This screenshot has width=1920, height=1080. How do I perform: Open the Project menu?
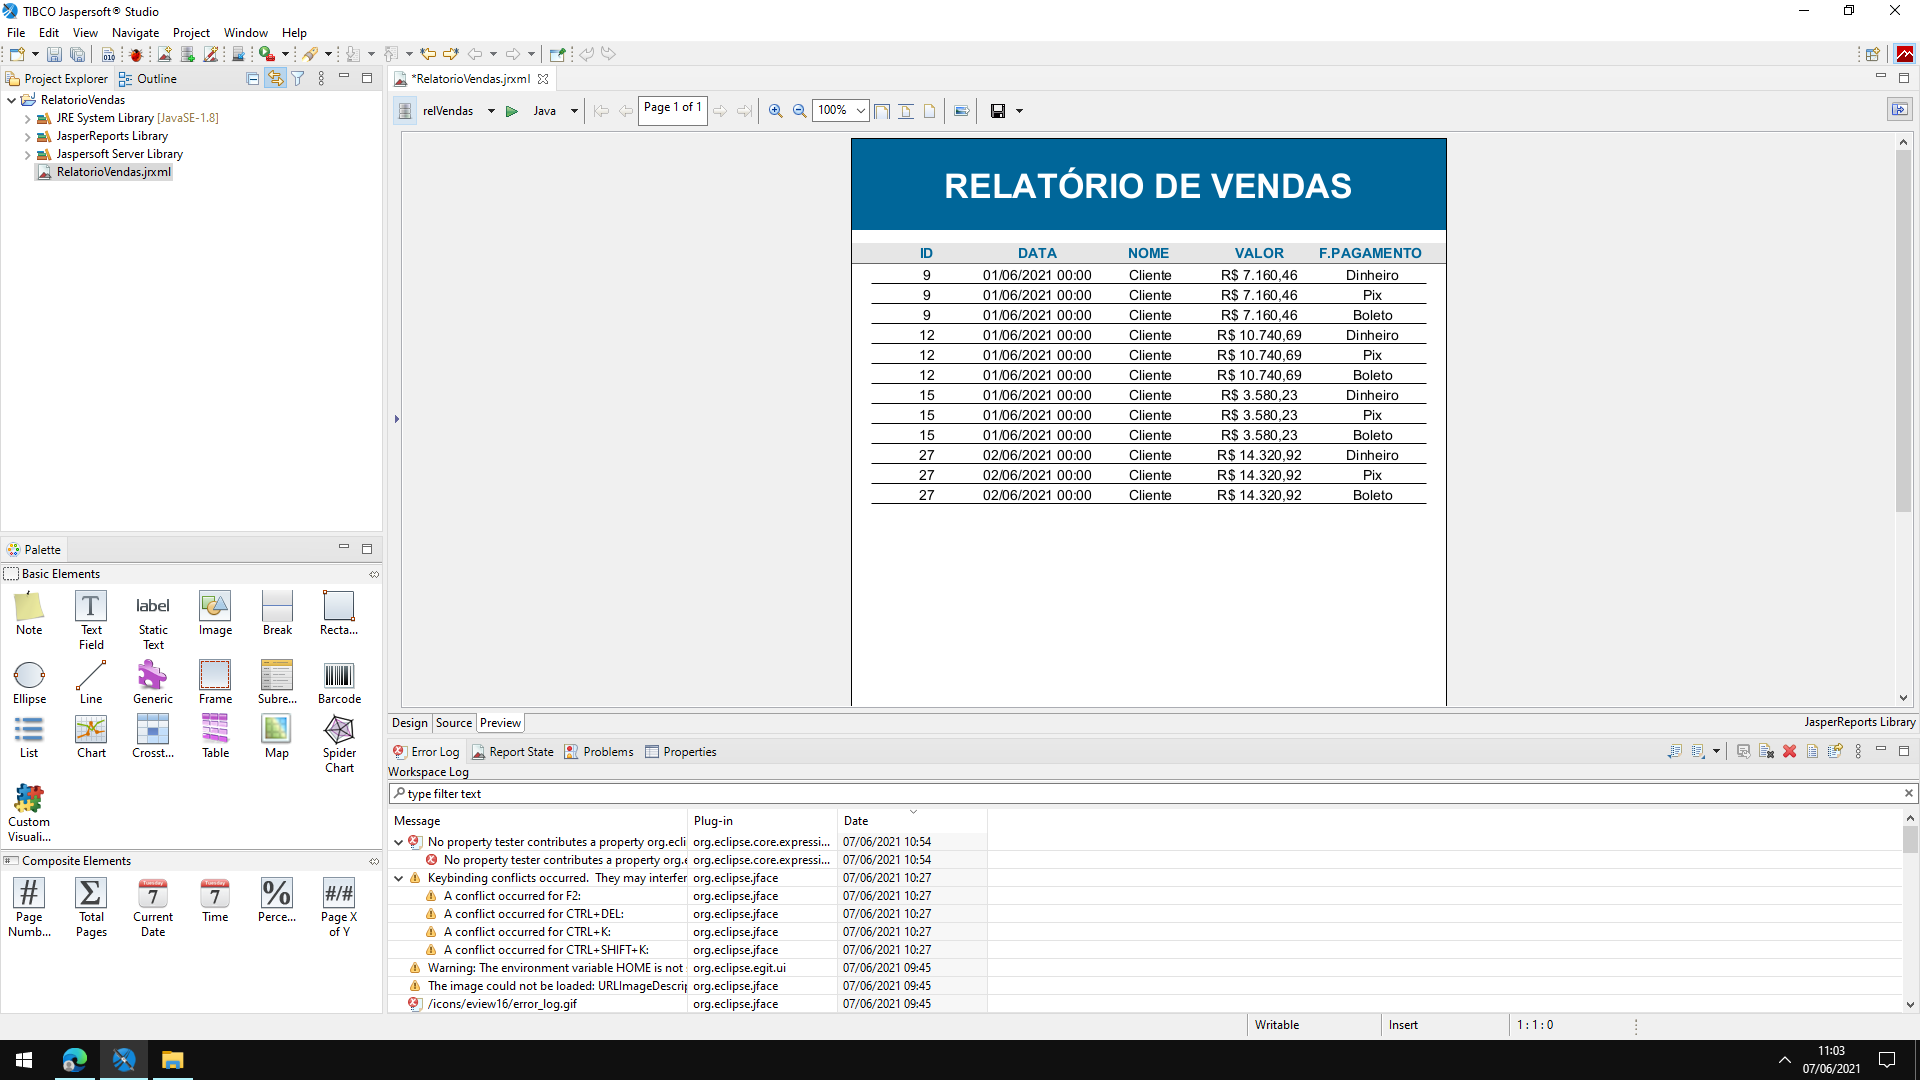(190, 32)
